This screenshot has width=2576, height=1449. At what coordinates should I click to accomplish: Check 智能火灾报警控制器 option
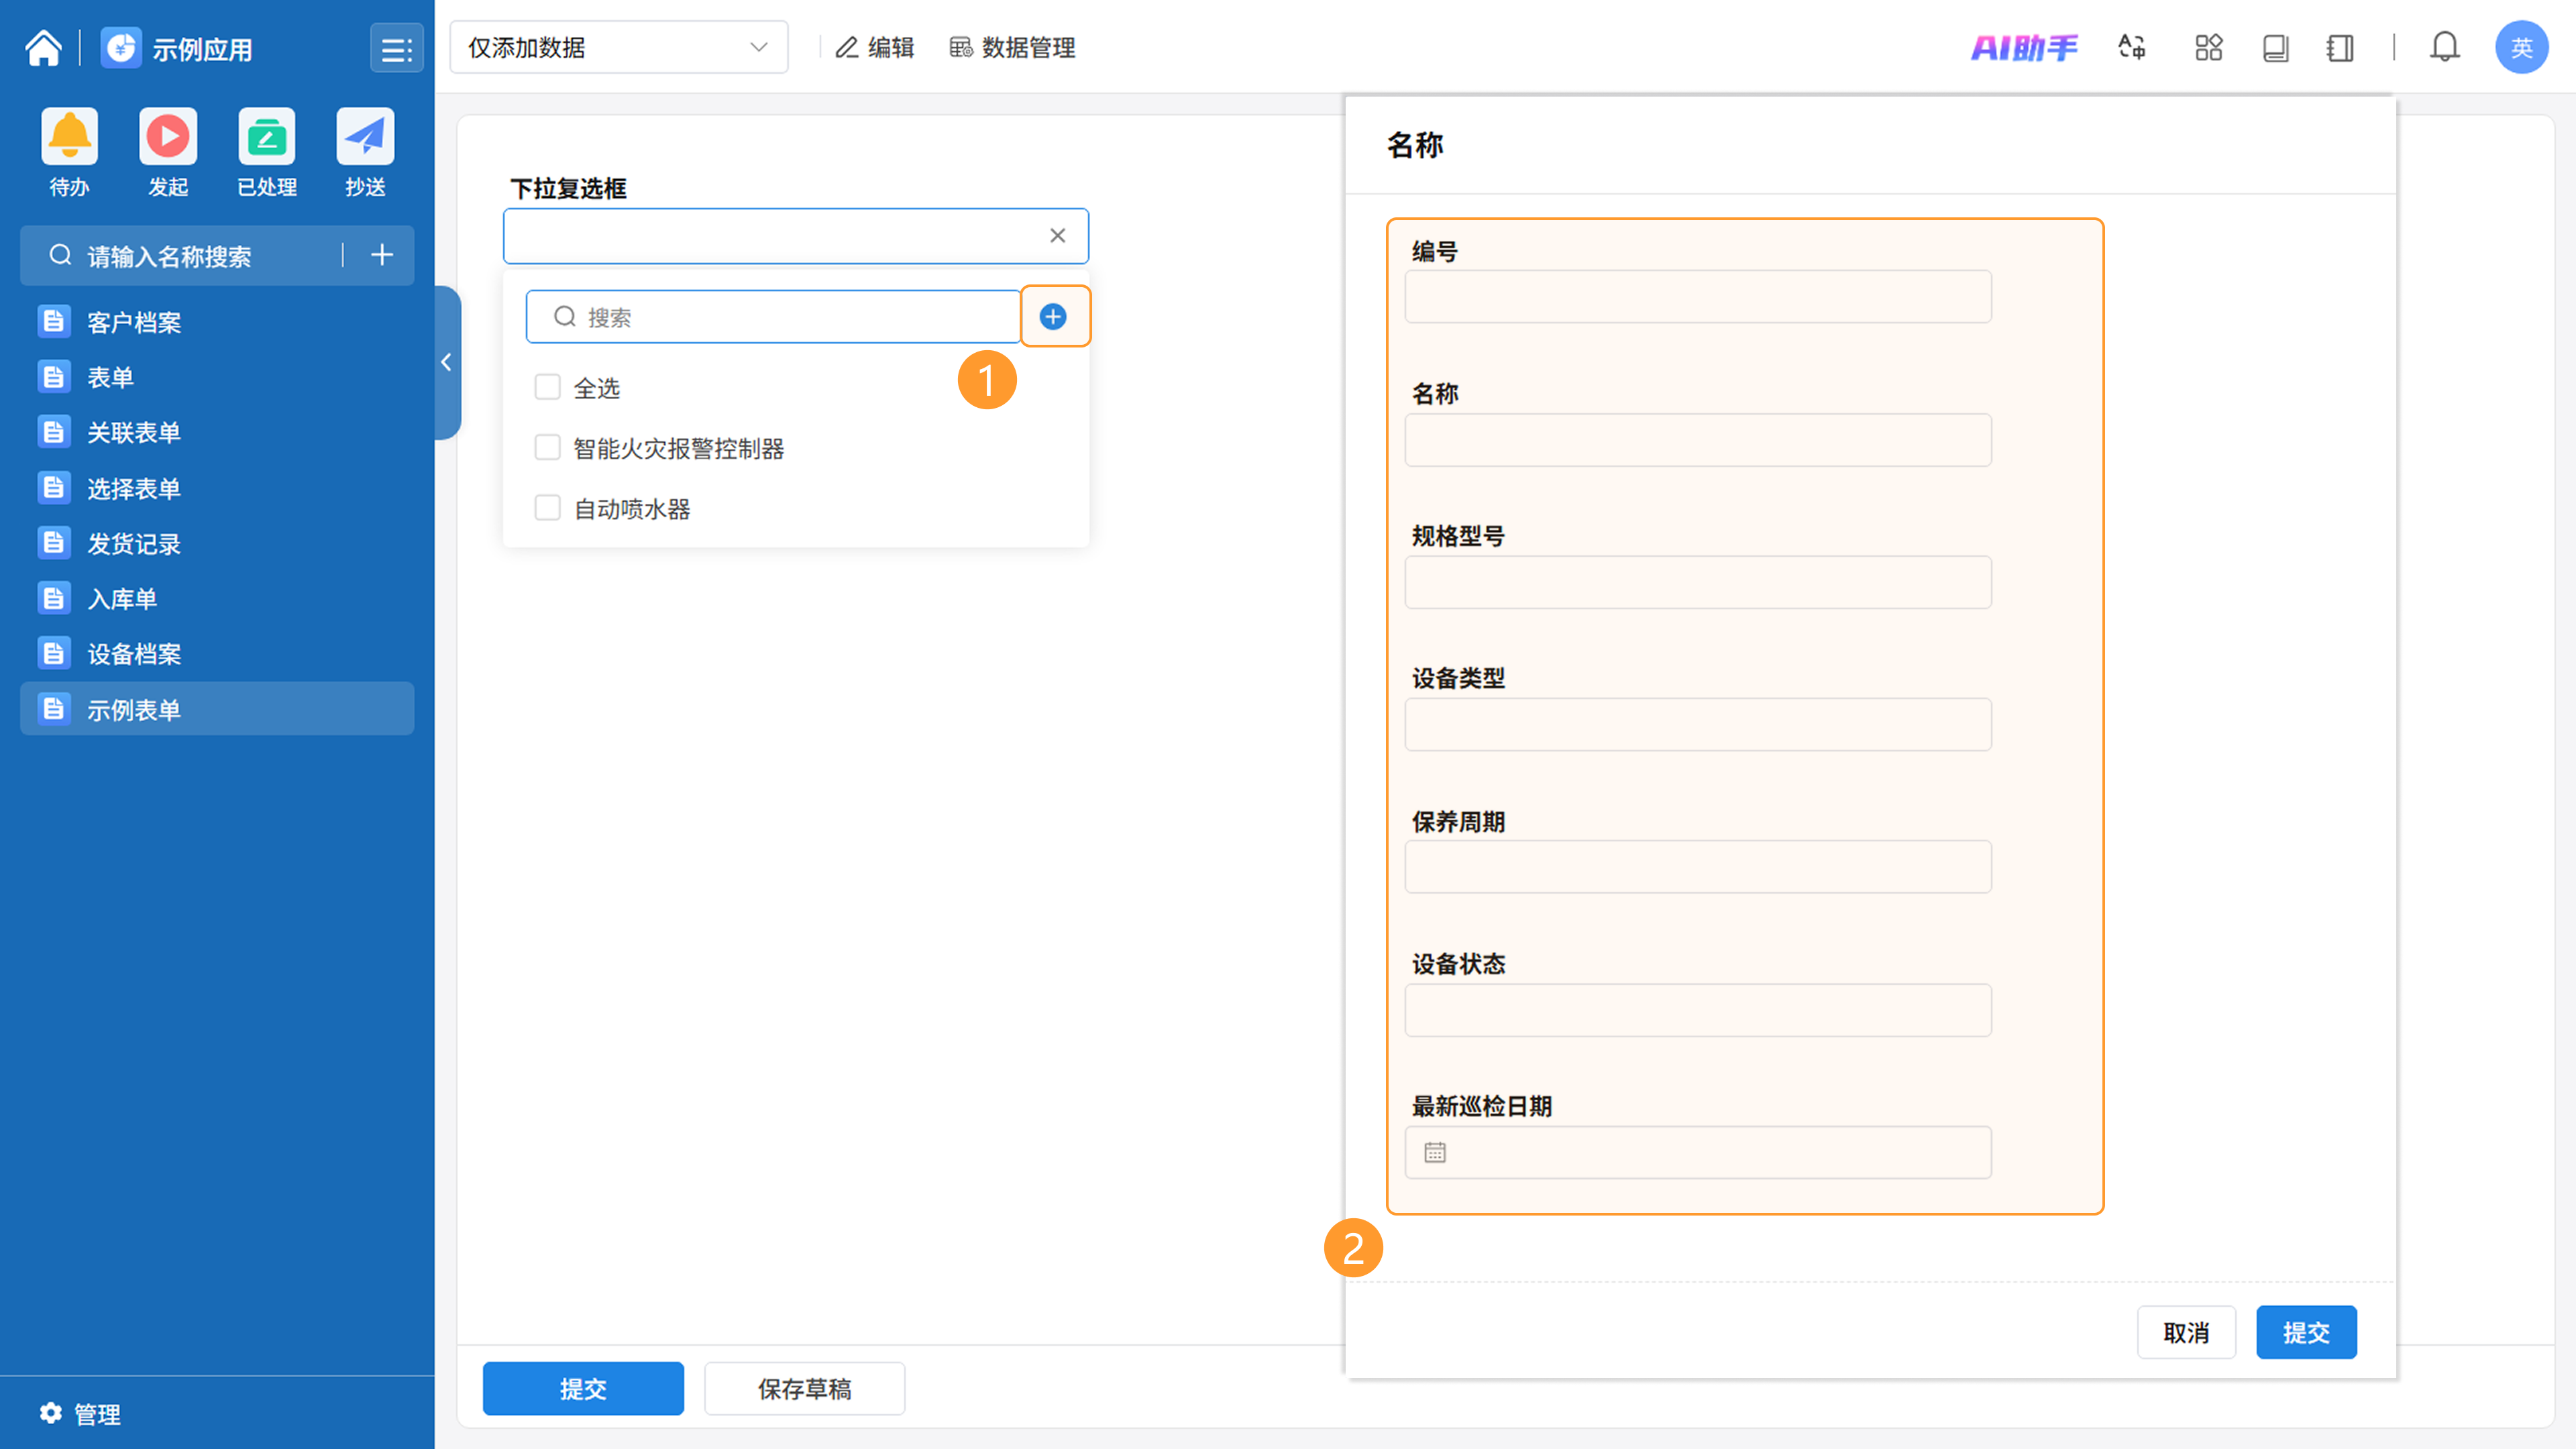(x=547, y=448)
